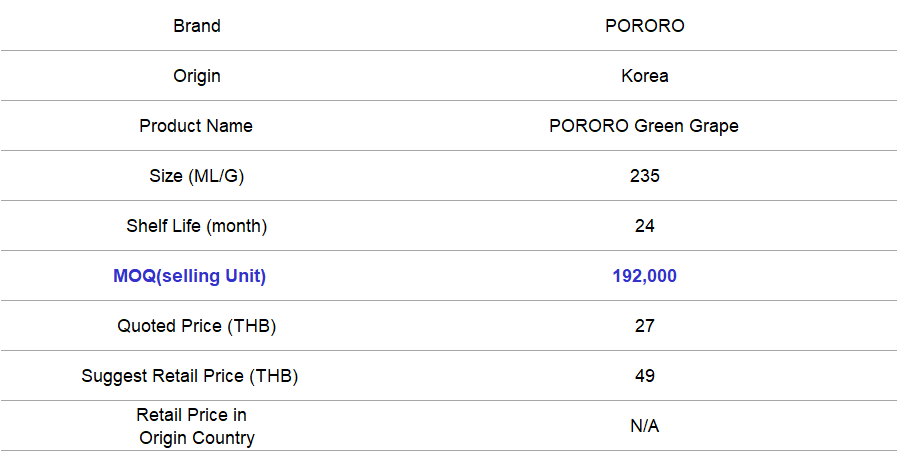Select PORORO Green Grape product name
Screen dimensions: 897x451
(x=644, y=126)
